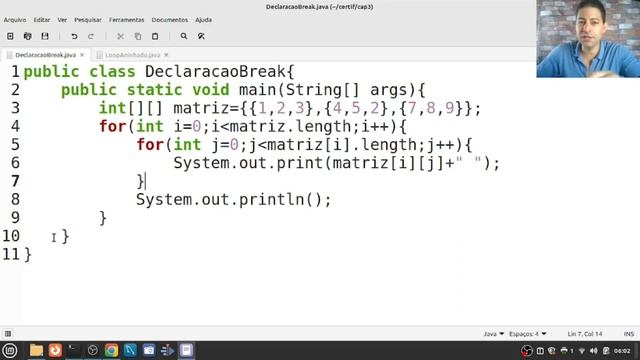The height and width of the screenshot is (360, 640).
Task: Open the printer tray icon
Action: coord(564,351)
